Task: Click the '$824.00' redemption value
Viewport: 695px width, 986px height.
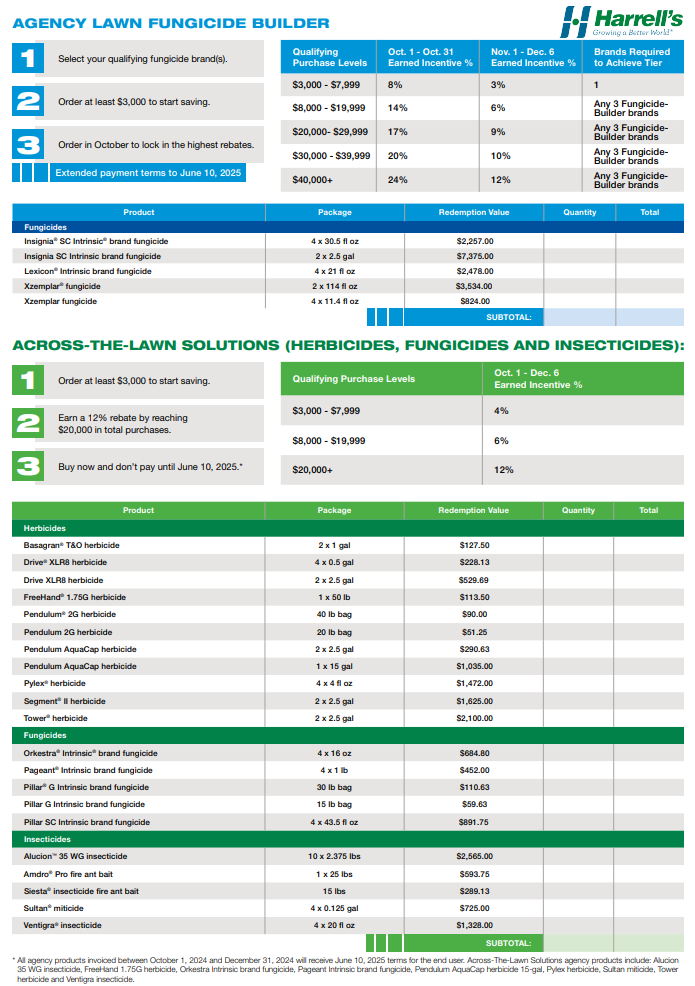Action: (x=474, y=301)
